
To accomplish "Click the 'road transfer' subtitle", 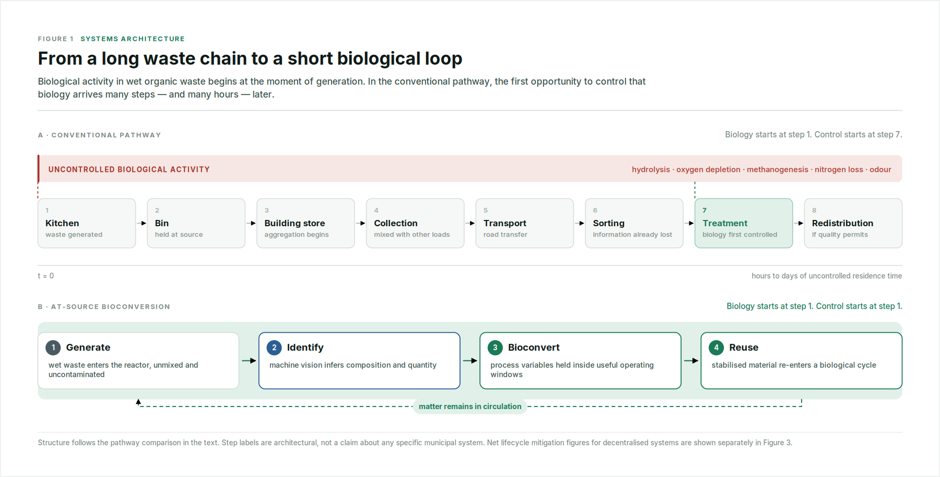I will 505,235.
